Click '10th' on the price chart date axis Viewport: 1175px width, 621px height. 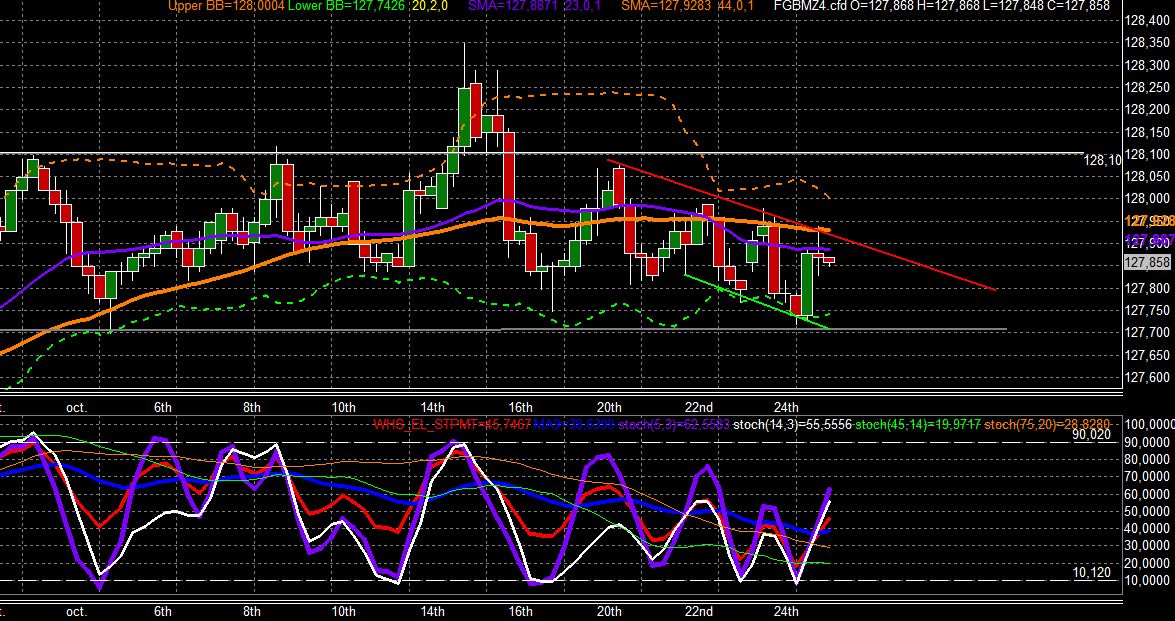pyautogui.click(x=343, y=408)
